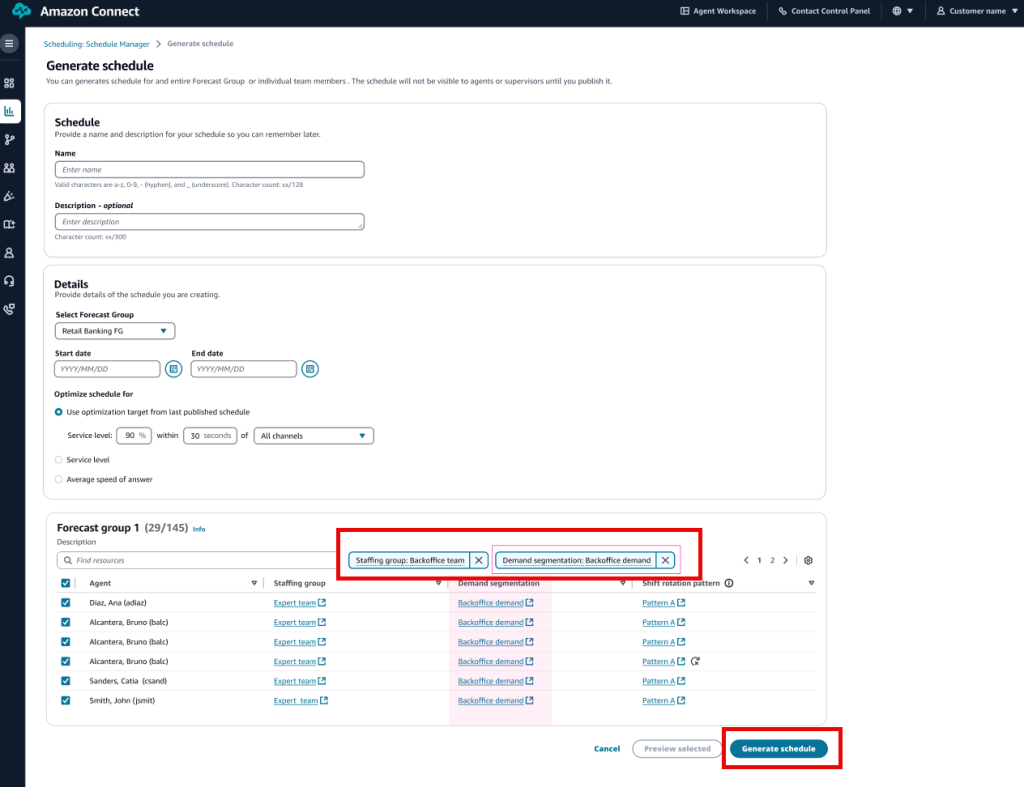
Task: Click Sanders, Catia (csand) agent name
Action: click(x=128, y=681)
